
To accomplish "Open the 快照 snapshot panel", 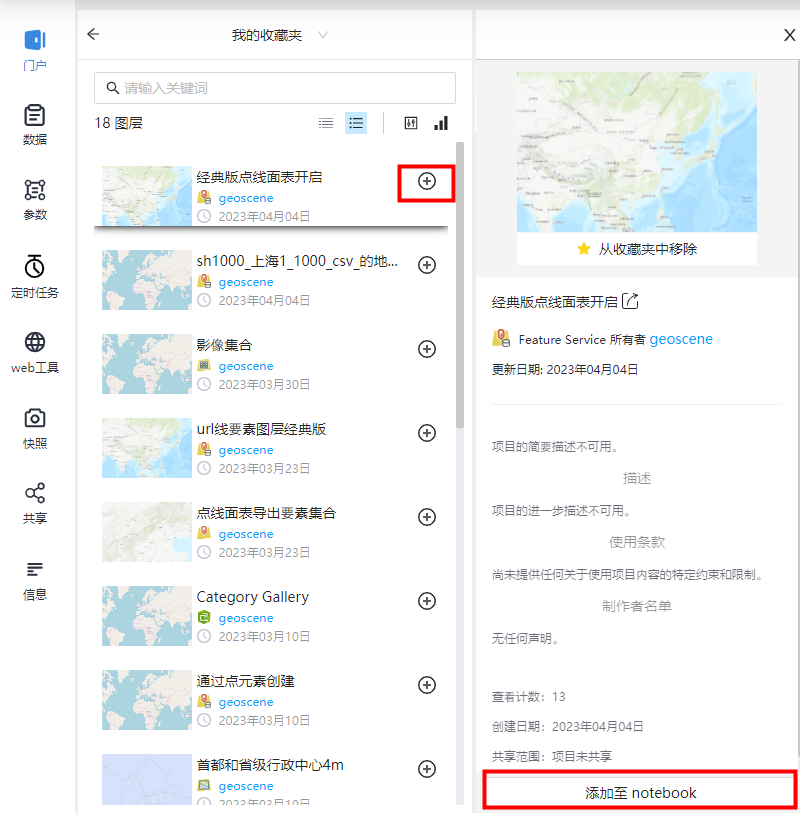I will pos(34,428).
